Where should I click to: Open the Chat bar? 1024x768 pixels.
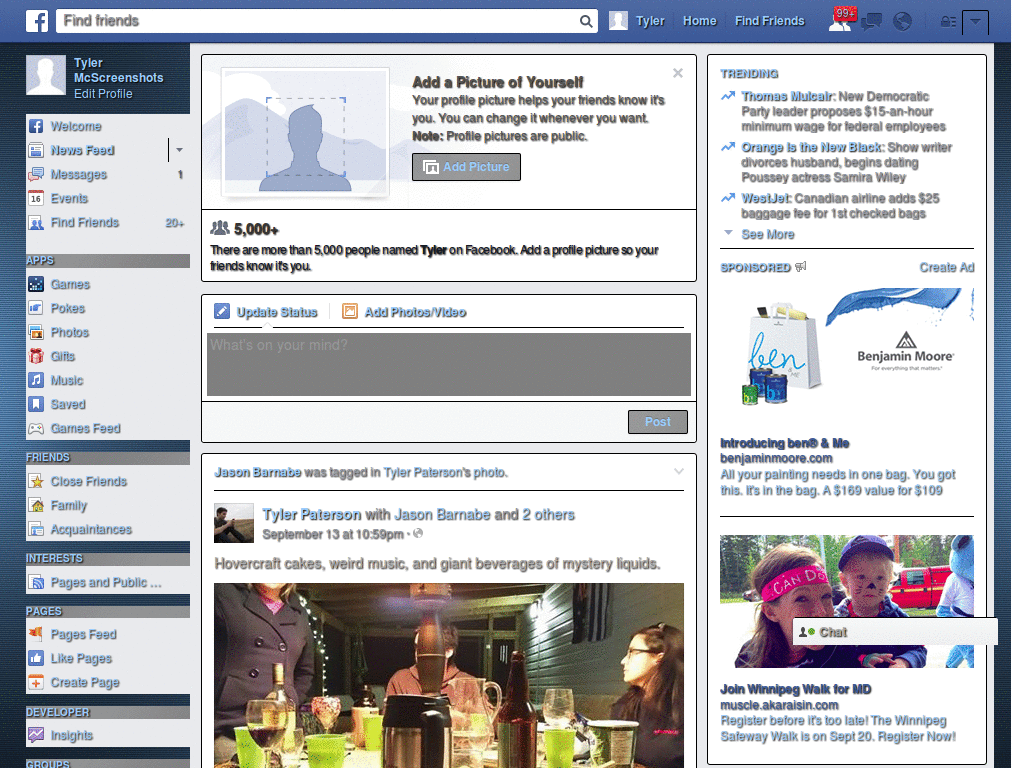pos(895,632)
